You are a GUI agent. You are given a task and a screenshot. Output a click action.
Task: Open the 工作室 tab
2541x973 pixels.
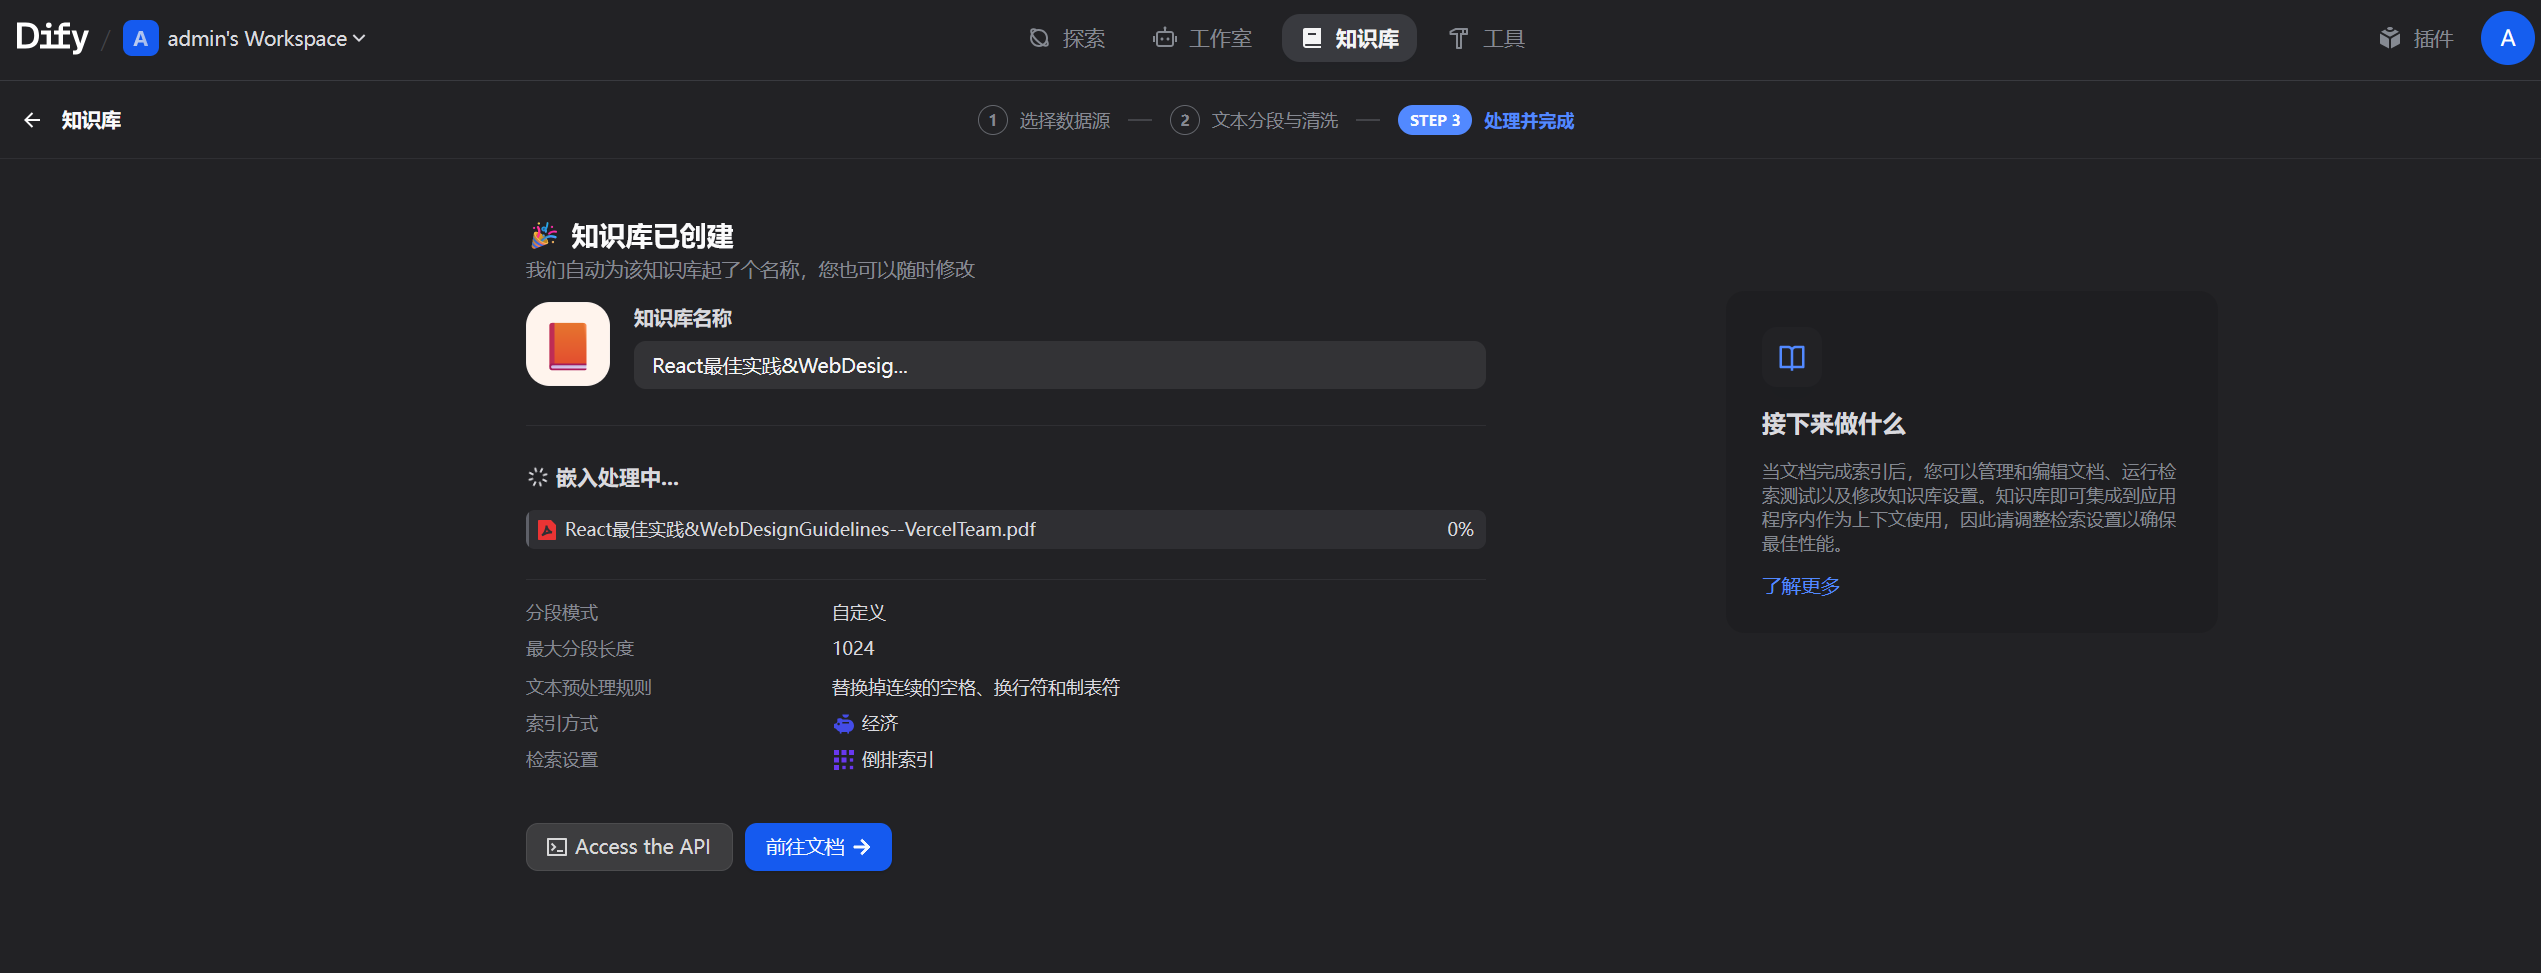pyautogui.click(x=1202, y=38)
